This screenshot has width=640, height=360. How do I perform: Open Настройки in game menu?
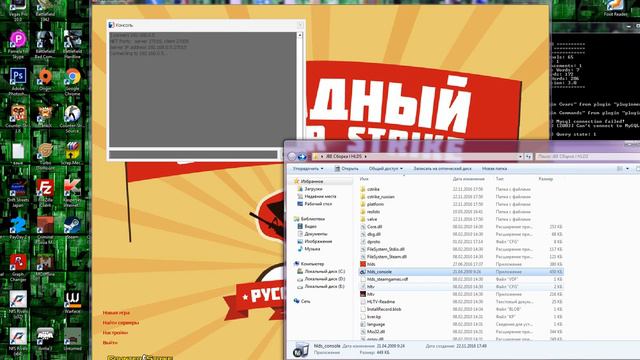pos(116,333)
